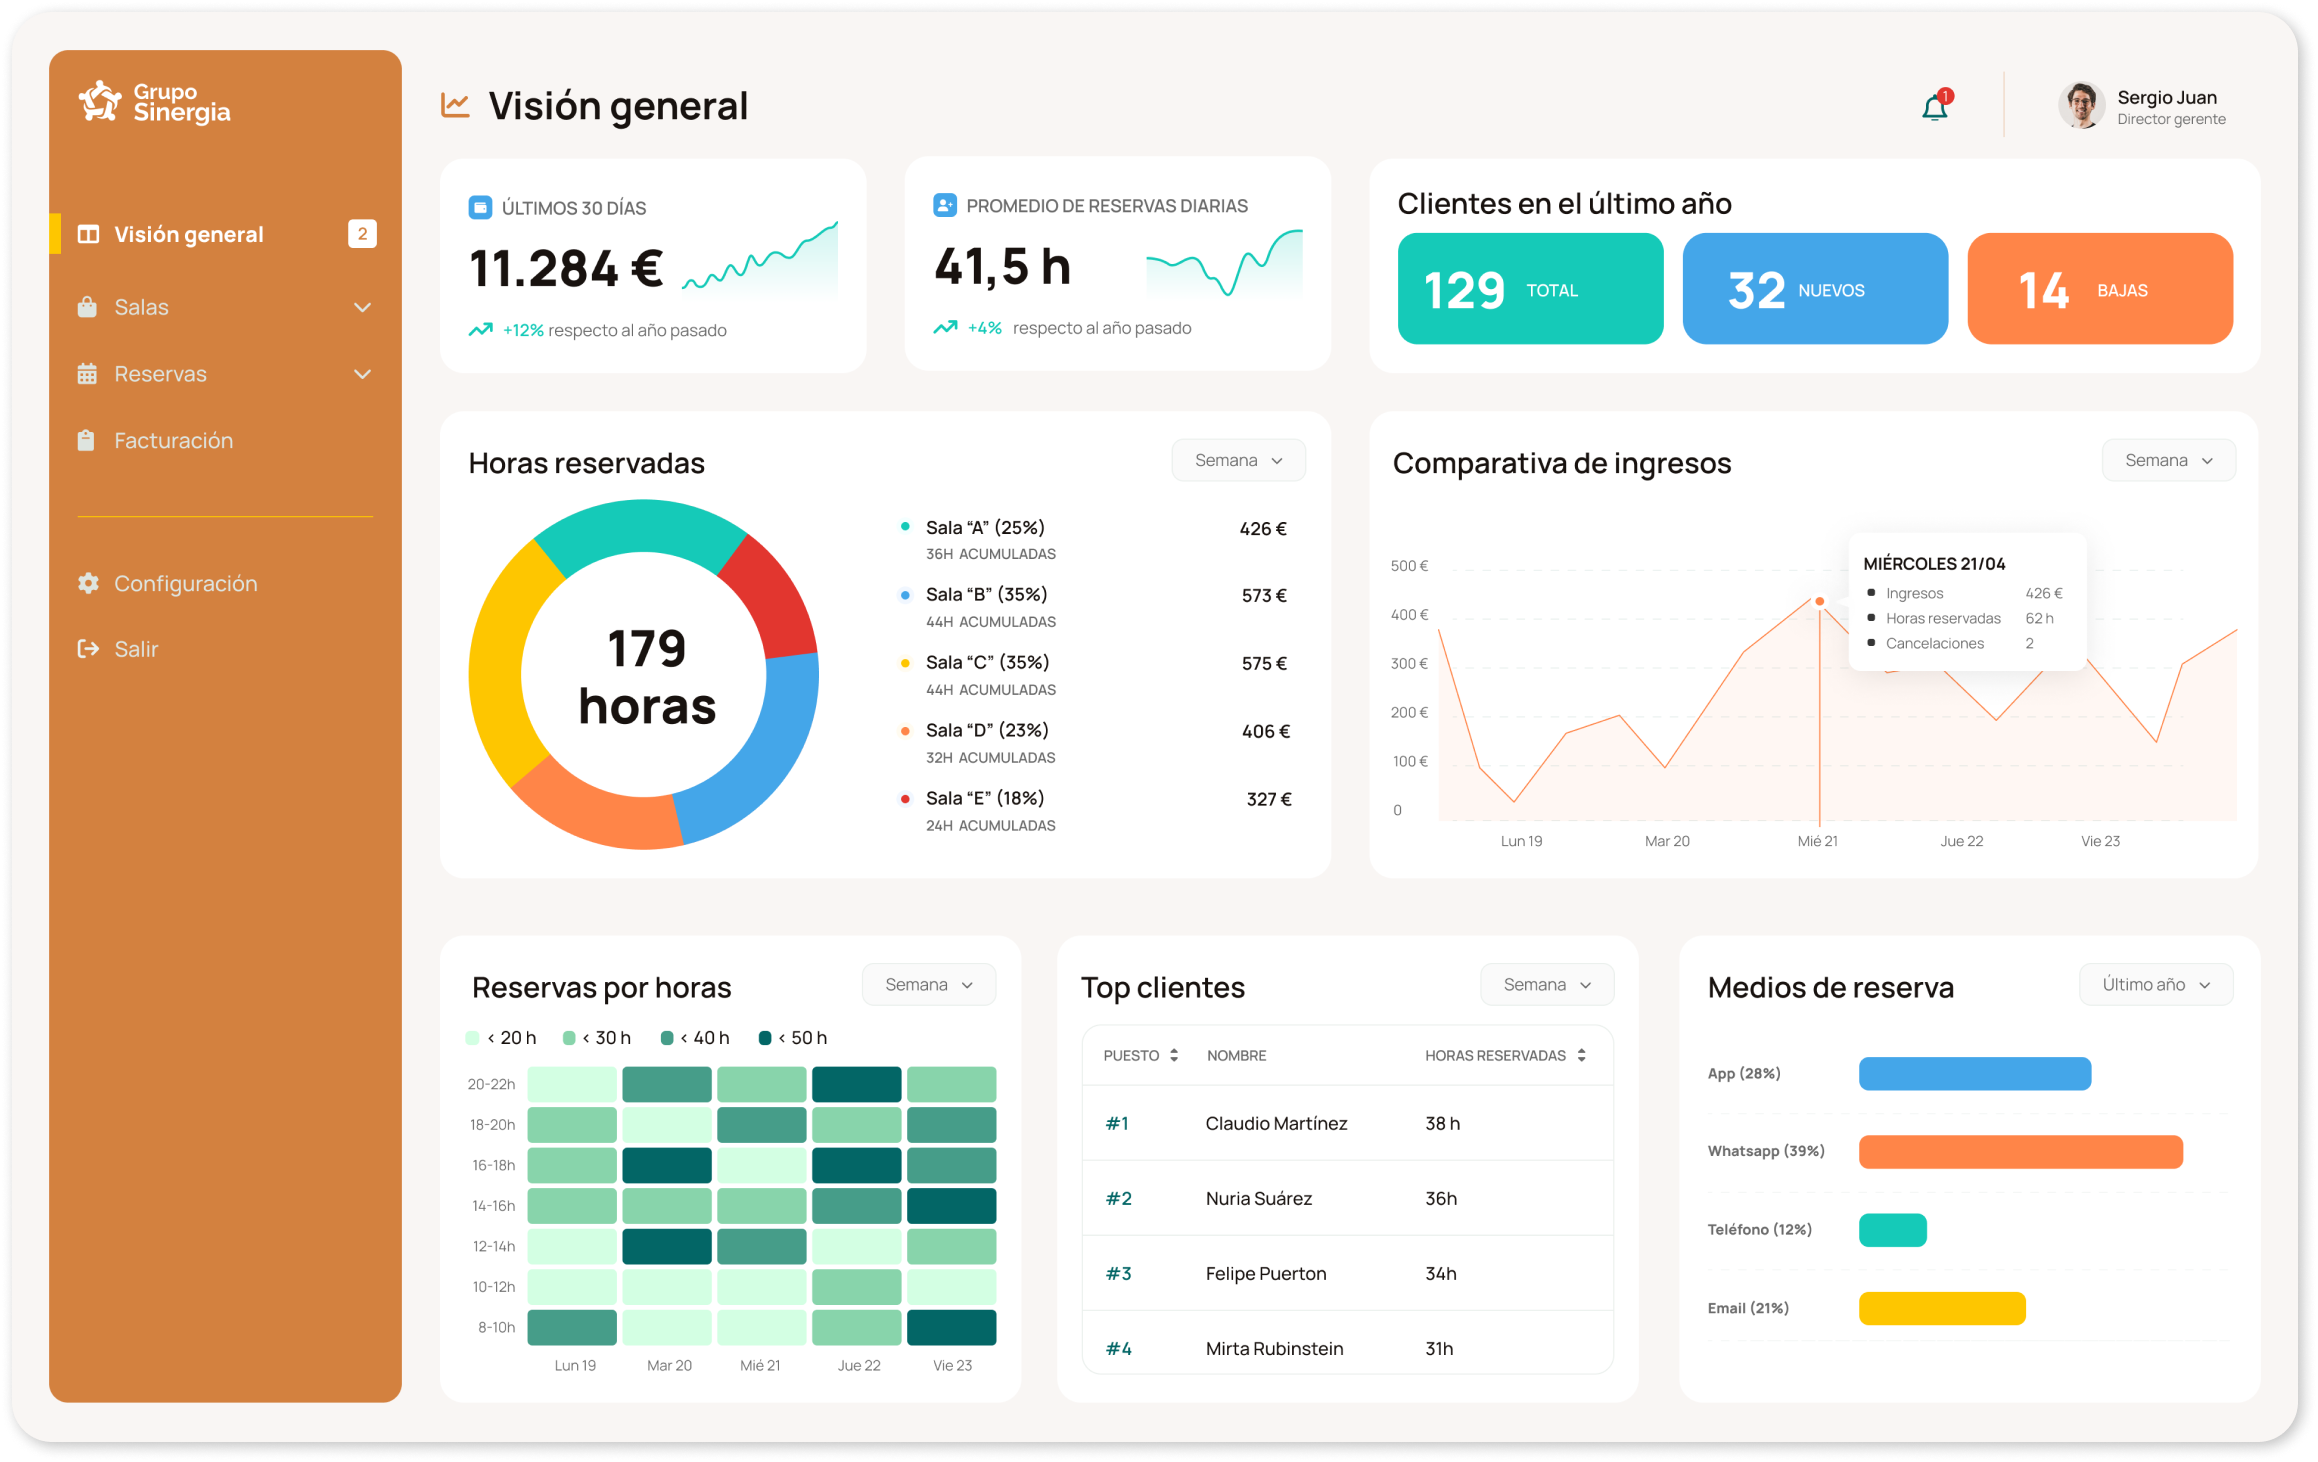2318x1462 pixels.
Task: Sort by Horas reservadas column arrows
Action: [1581, 1055]
